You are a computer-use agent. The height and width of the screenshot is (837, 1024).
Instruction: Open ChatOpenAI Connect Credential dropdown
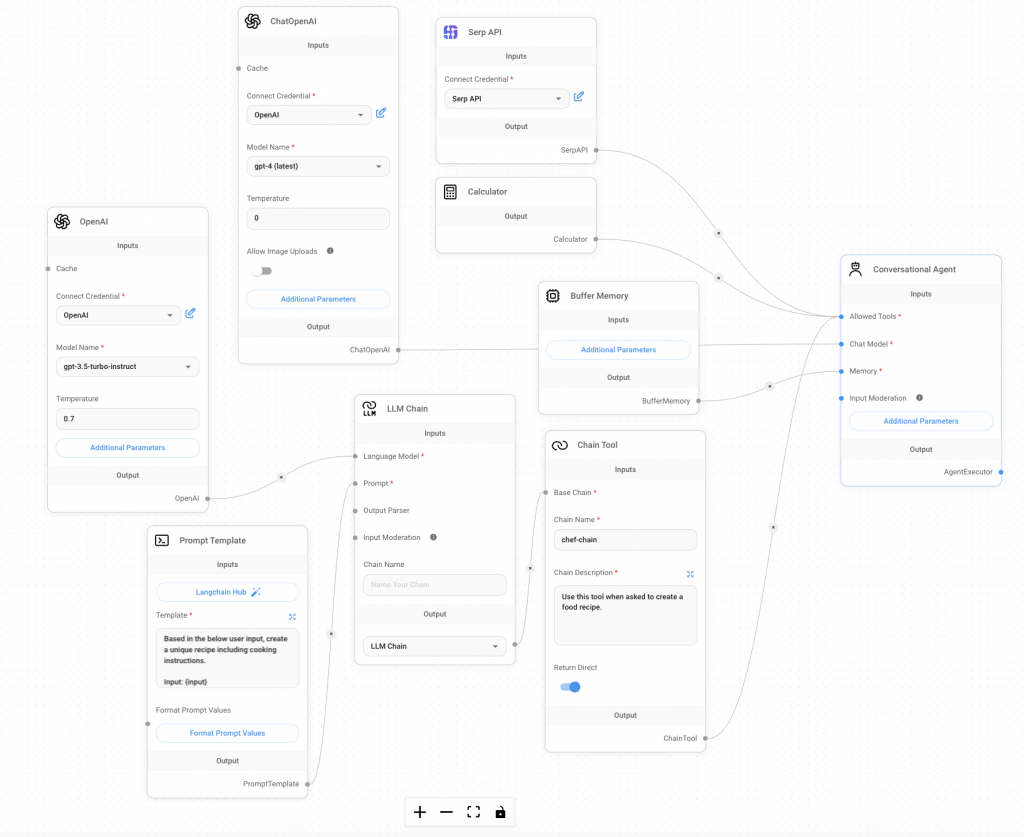pyautogui.click(x=309, y=115)
